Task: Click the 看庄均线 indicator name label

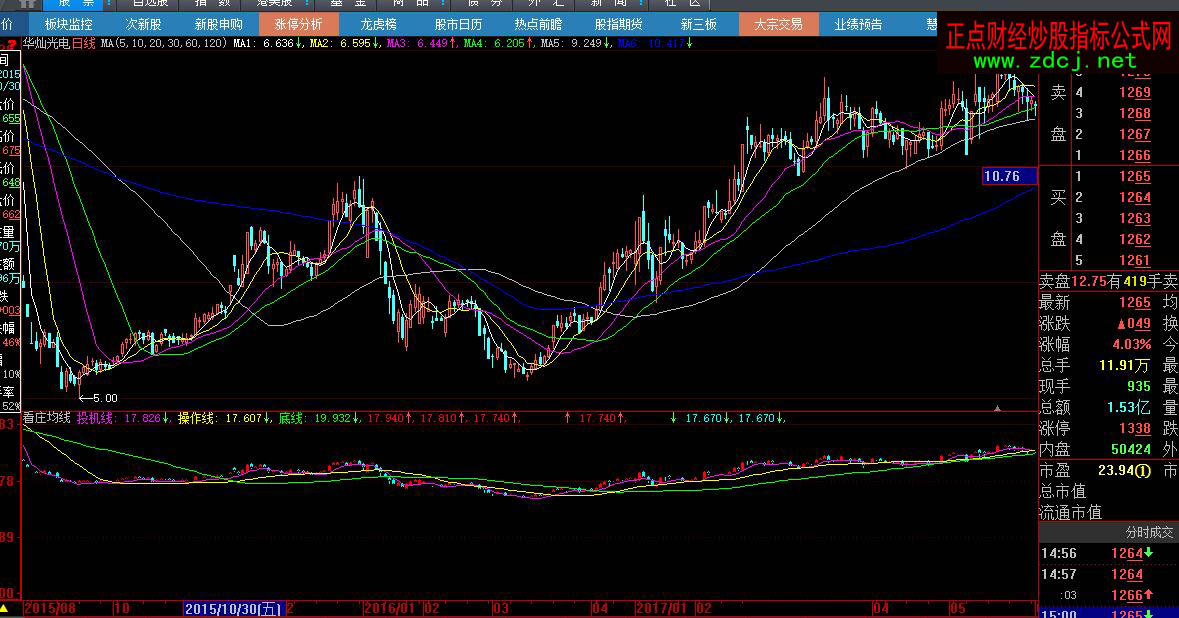Action: tap(47, 417)
